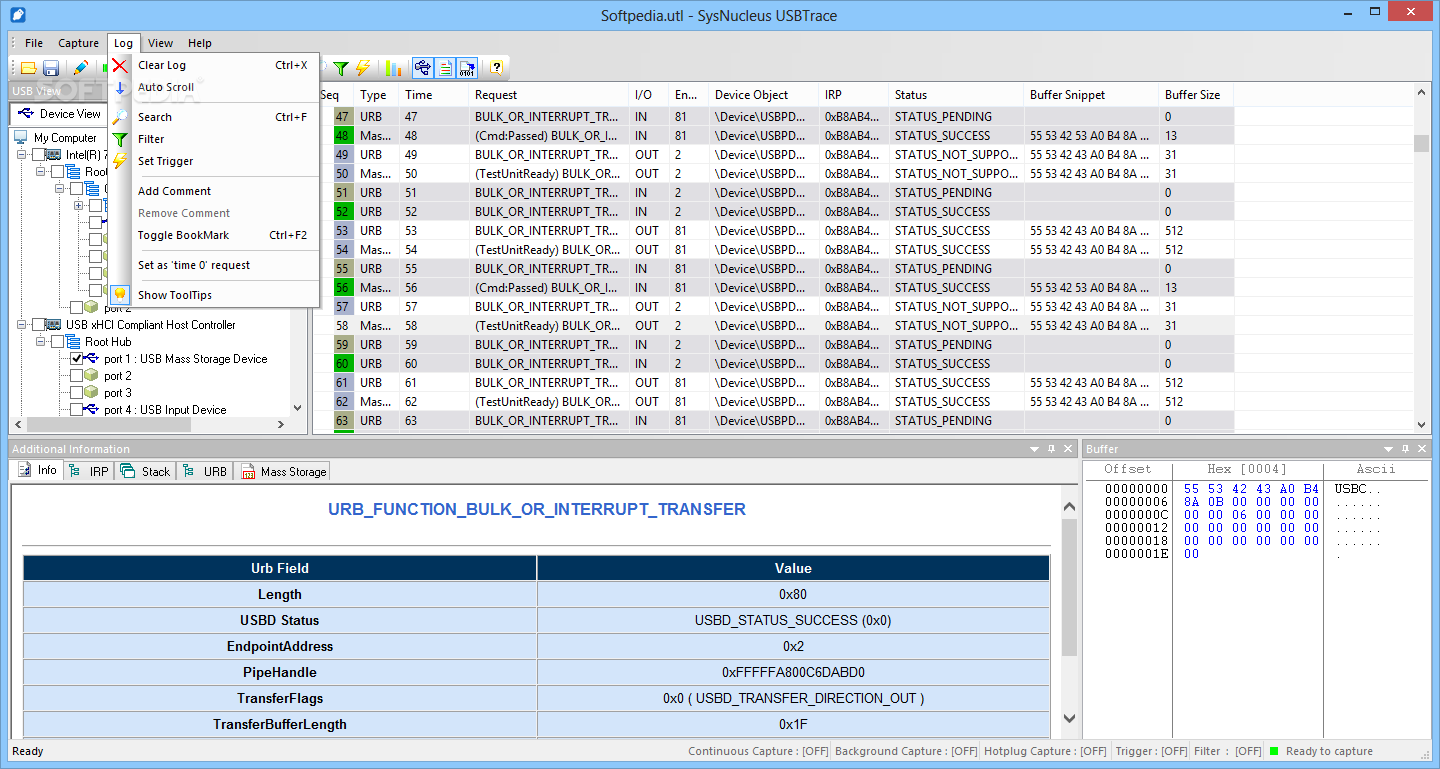Open the File menu
The image size is (1440, 769).
point(34,43)
